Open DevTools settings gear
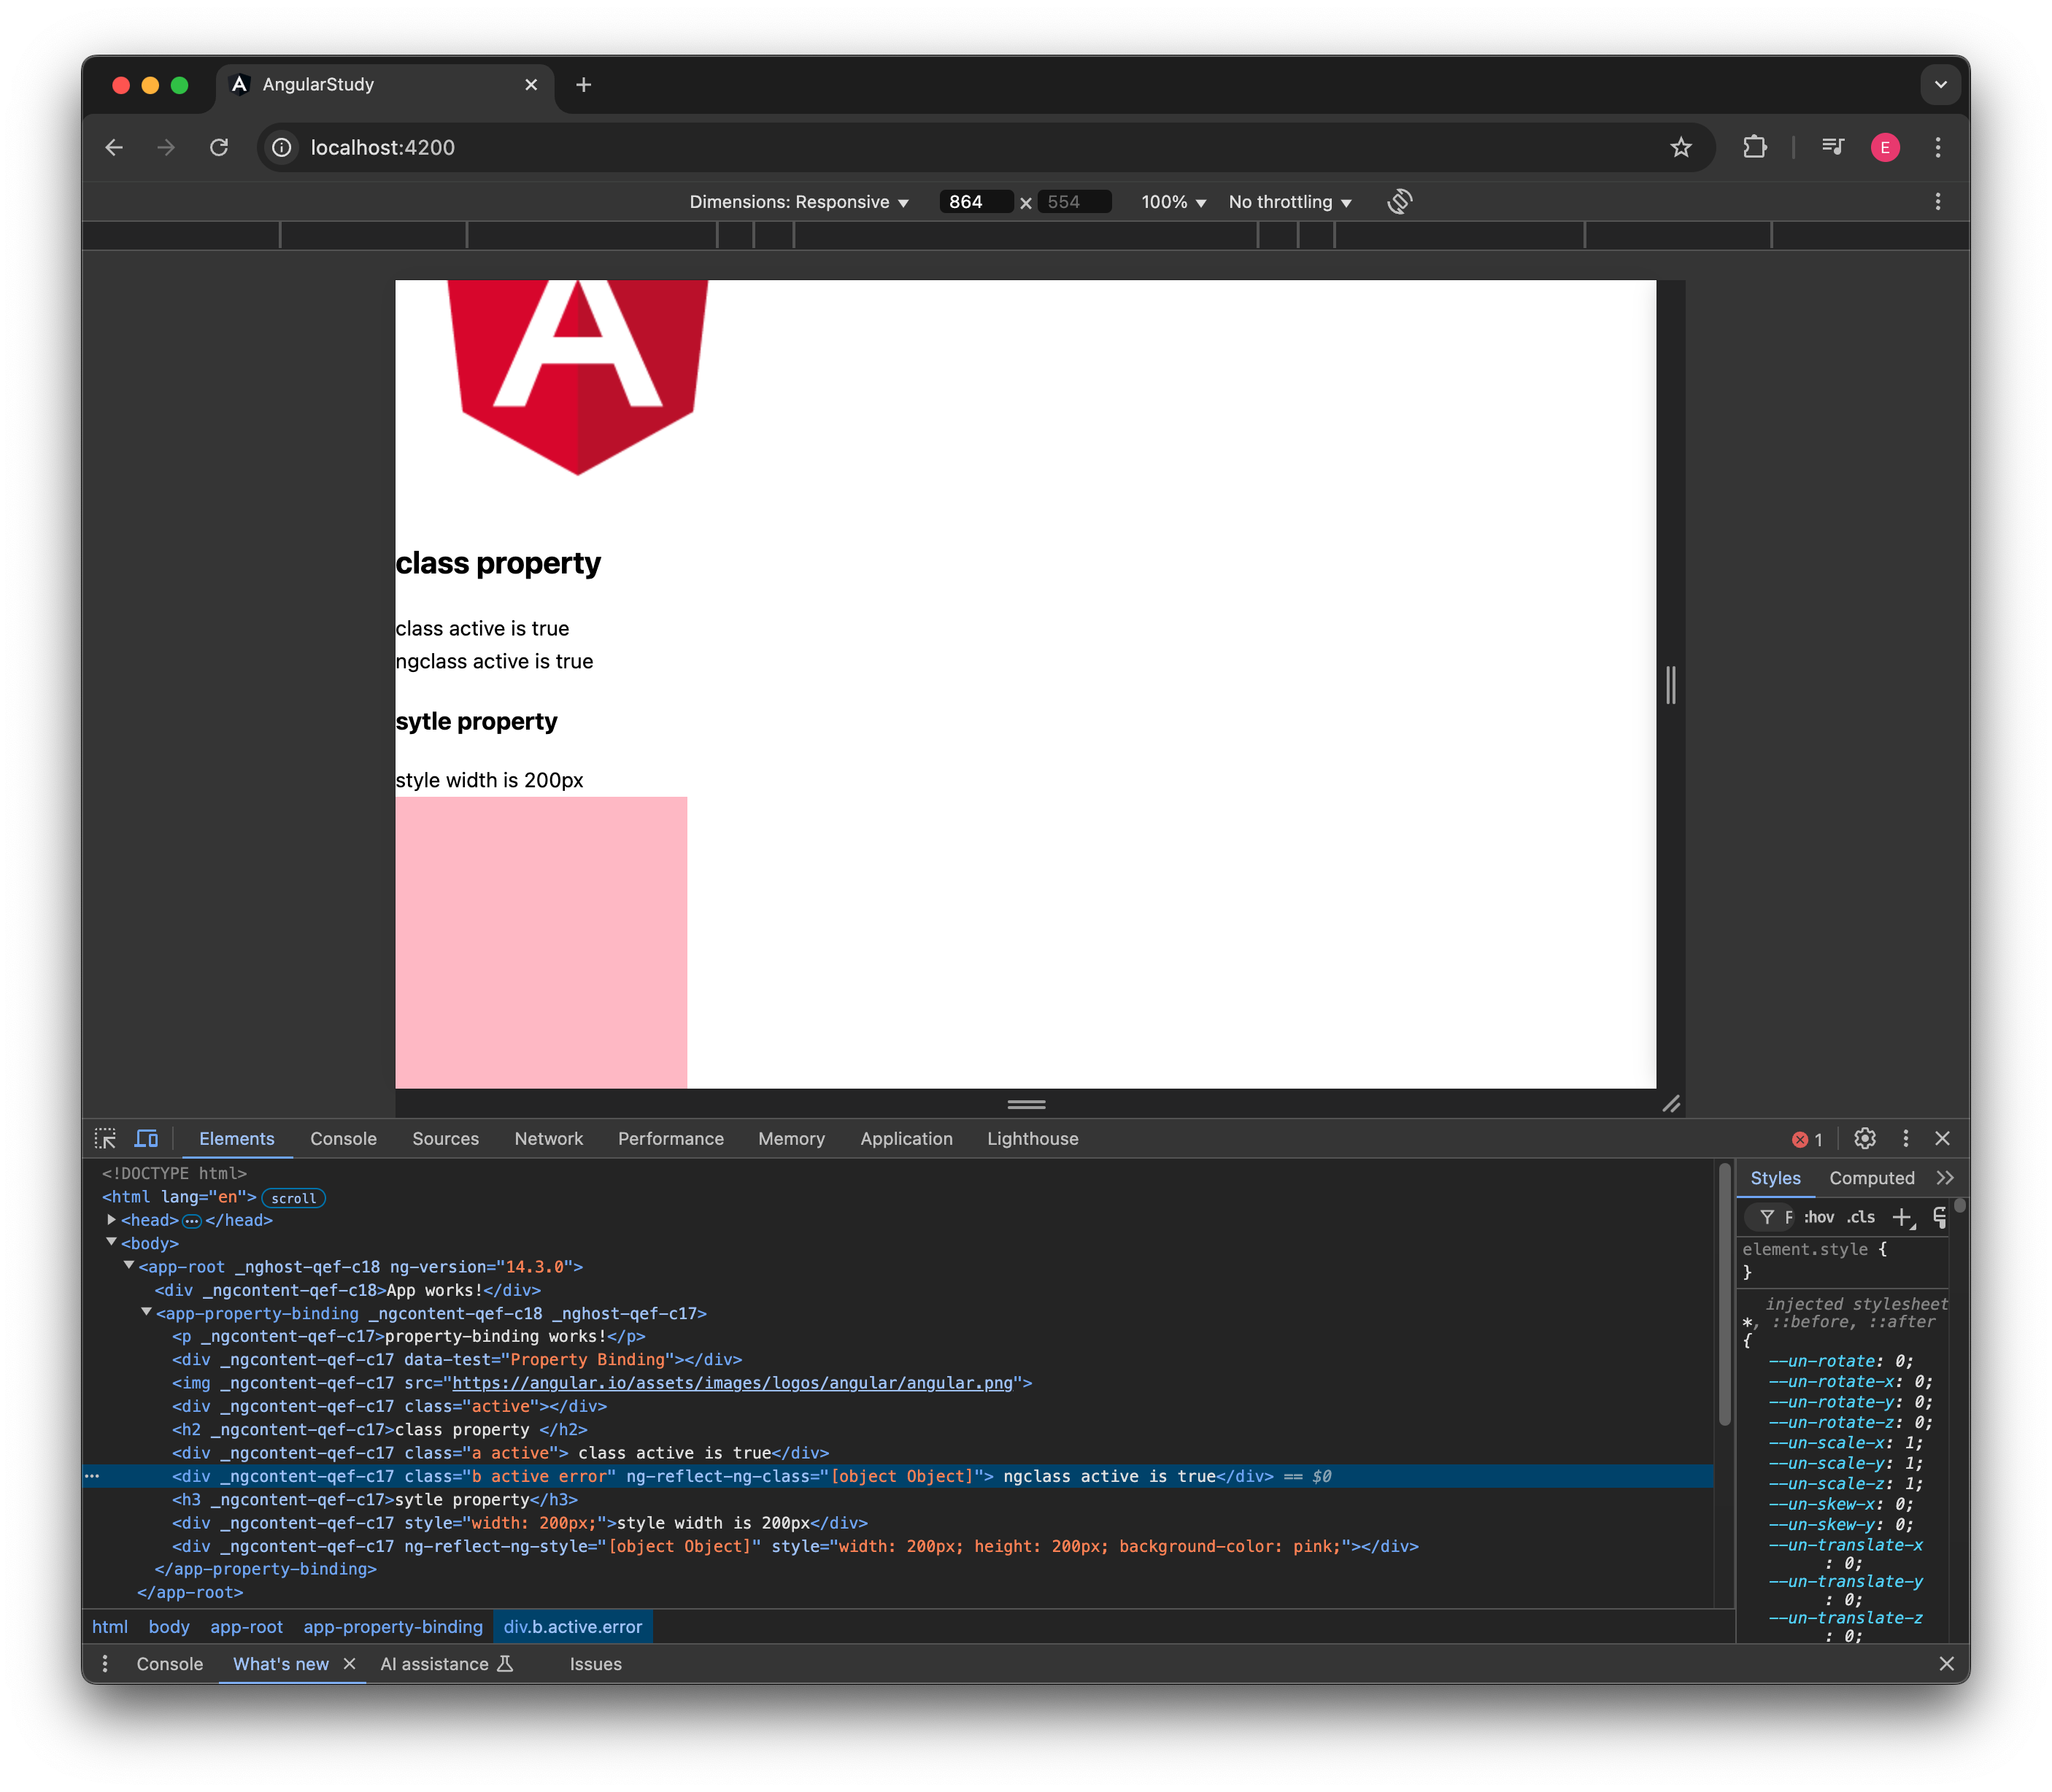2052x1792 pixels. pyautogui.click(x=1864, y=1139)
